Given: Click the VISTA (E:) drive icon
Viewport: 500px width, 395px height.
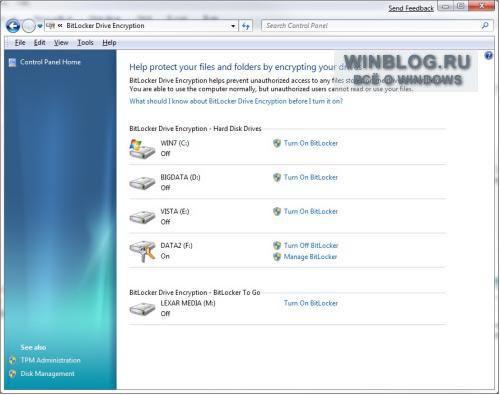Looking at the screenshot, I should coord(142,217).
